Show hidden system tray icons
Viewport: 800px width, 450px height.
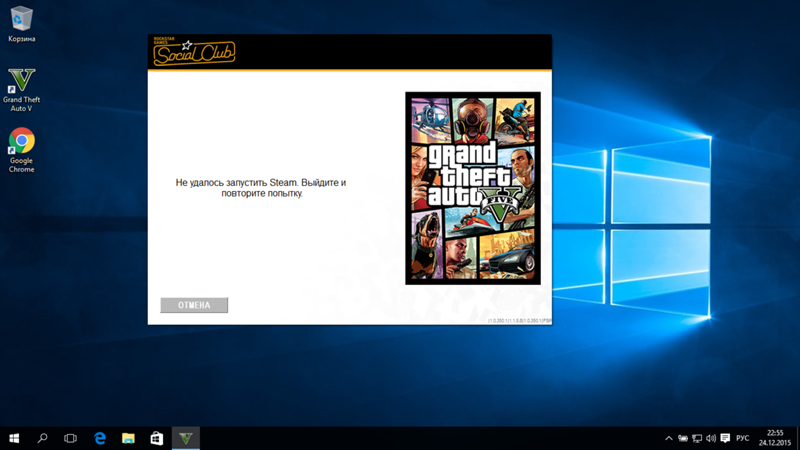[x=669, y=438]
